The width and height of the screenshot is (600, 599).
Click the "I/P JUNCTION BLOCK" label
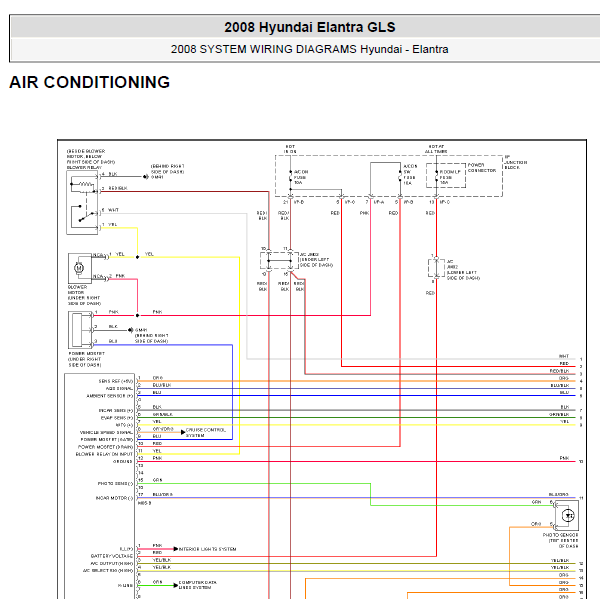point(515,162)
